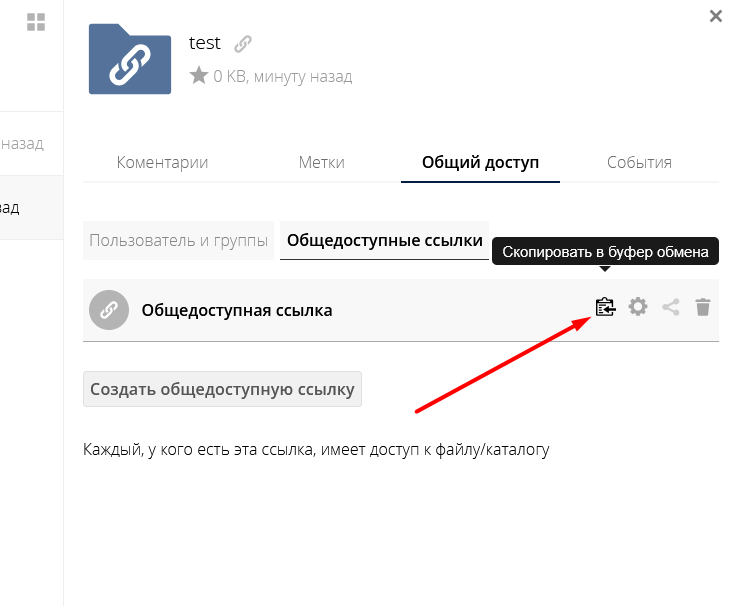This screenshot has width=737, height=606.
Task: Switch to grid view icon
Action: point(36,22)
